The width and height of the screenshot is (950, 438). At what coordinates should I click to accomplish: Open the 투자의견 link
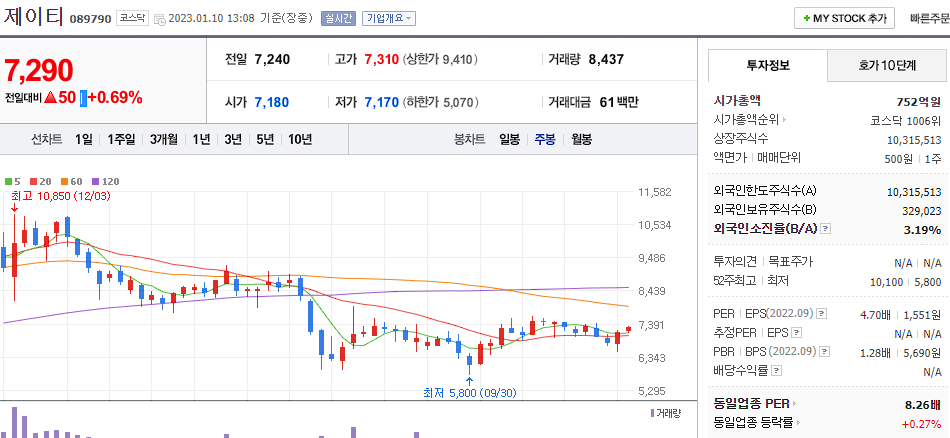[x=736, y=262]
